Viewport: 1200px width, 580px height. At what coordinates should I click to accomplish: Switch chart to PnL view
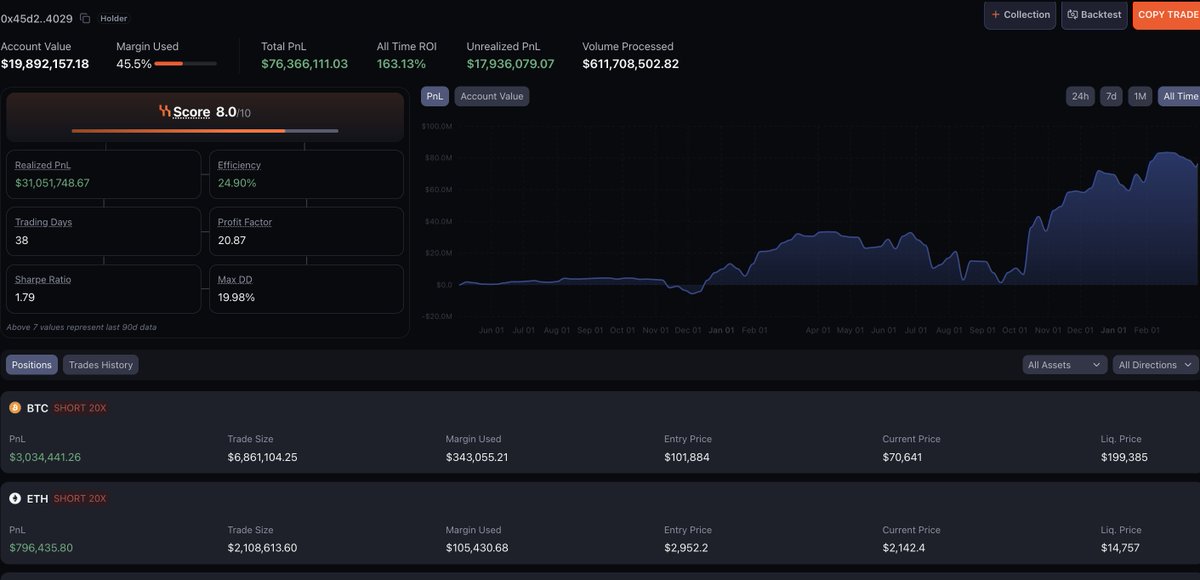pos(435,96)
